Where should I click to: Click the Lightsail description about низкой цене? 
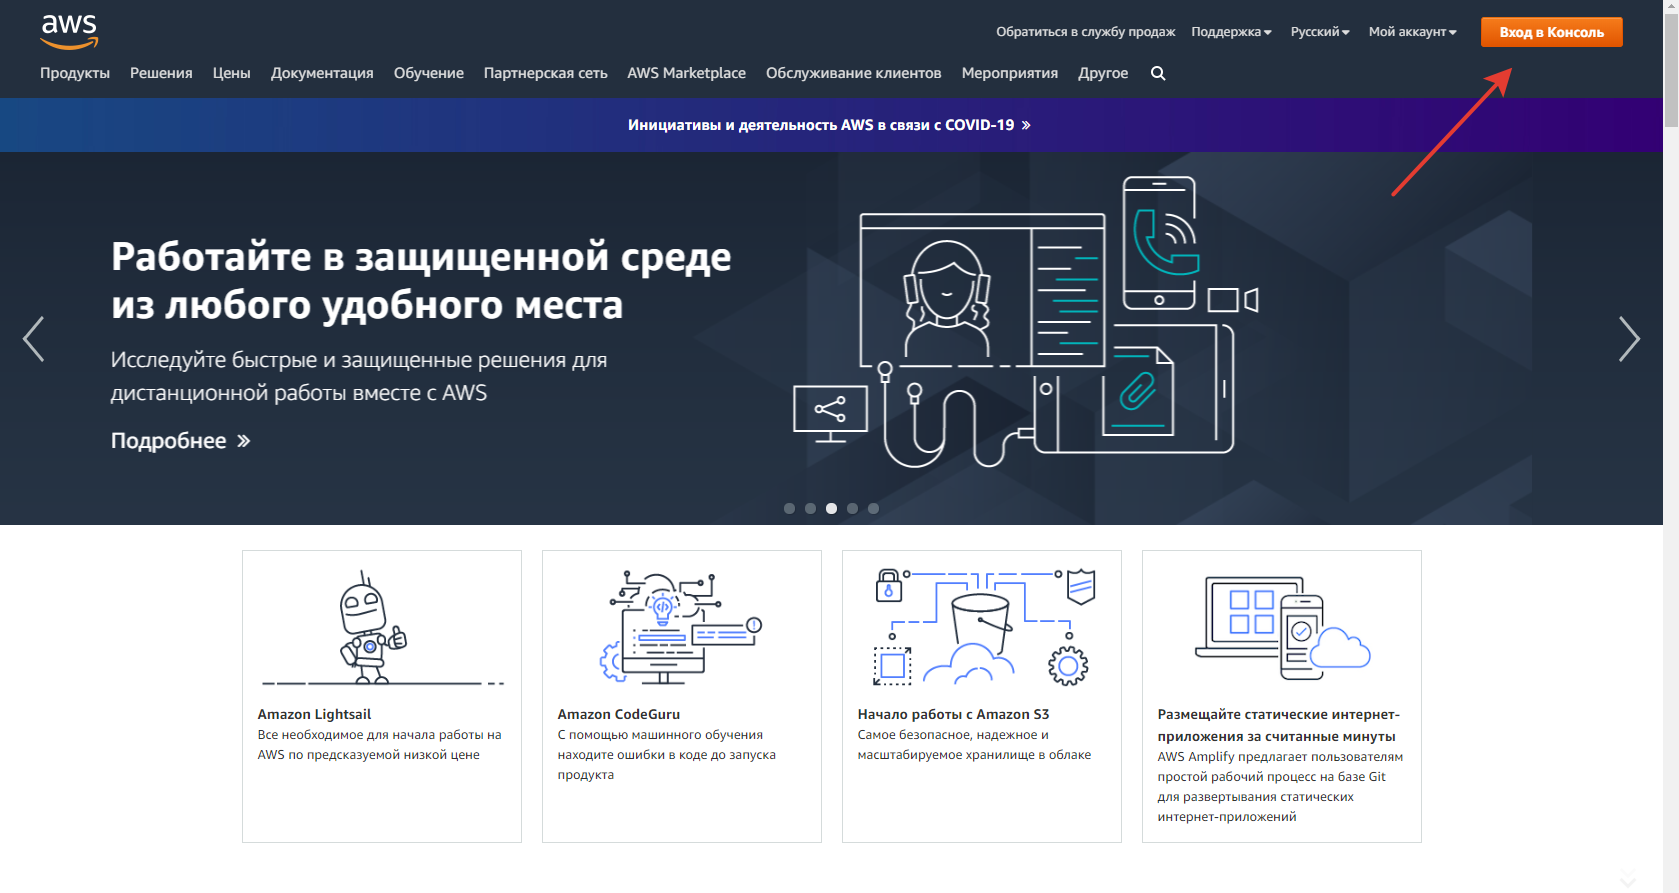379,745
